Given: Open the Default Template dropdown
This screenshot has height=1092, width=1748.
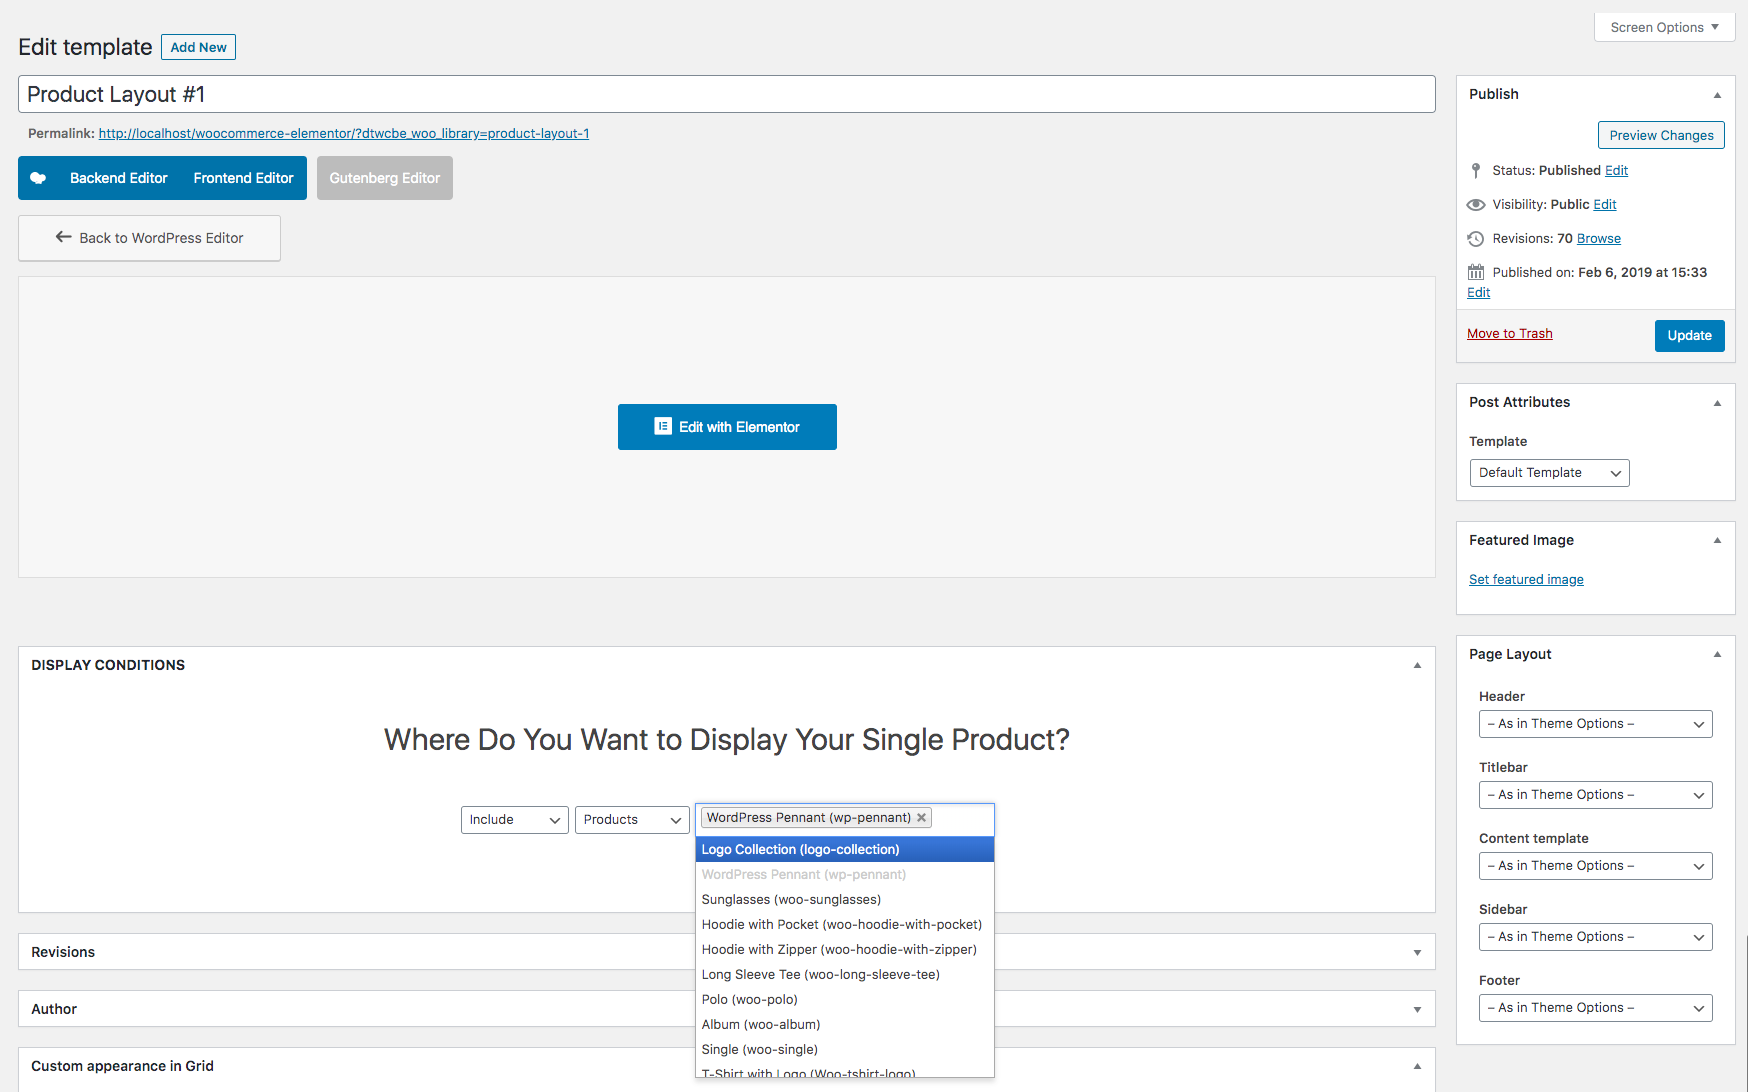Looking at the screenshot, I should coord(1549,473).
